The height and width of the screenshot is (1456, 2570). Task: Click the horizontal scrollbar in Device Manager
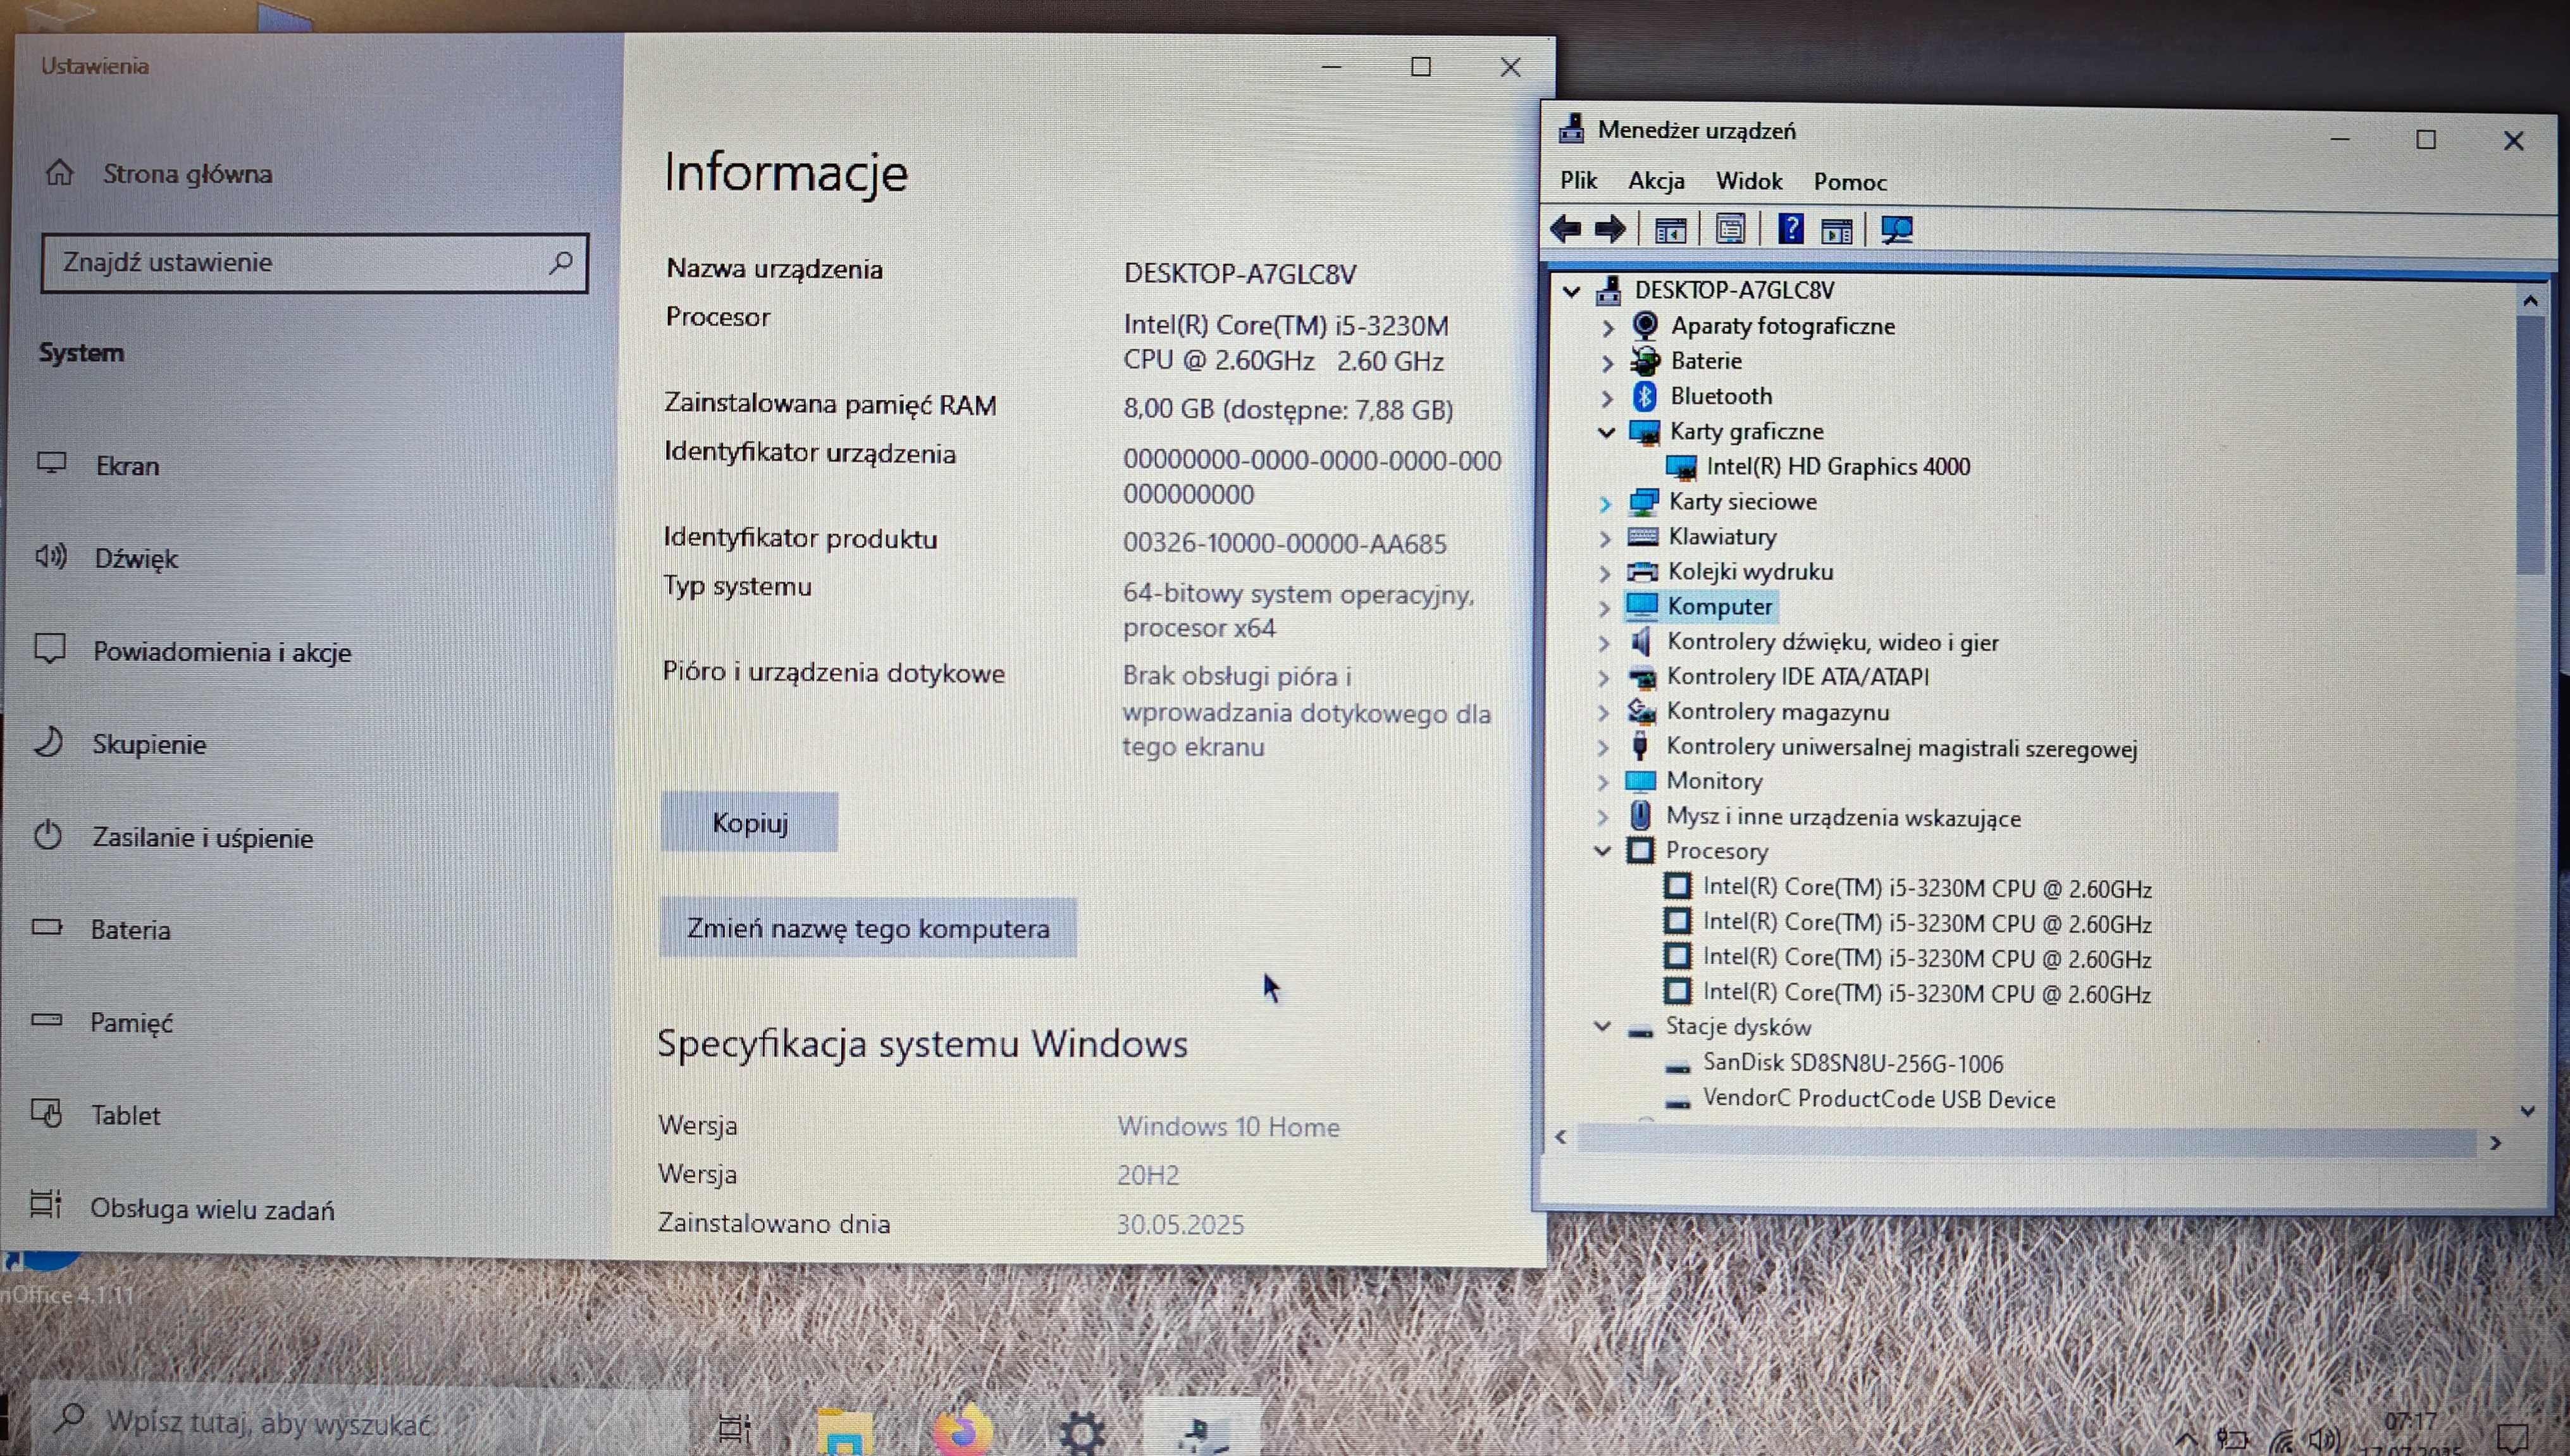2027,1141
